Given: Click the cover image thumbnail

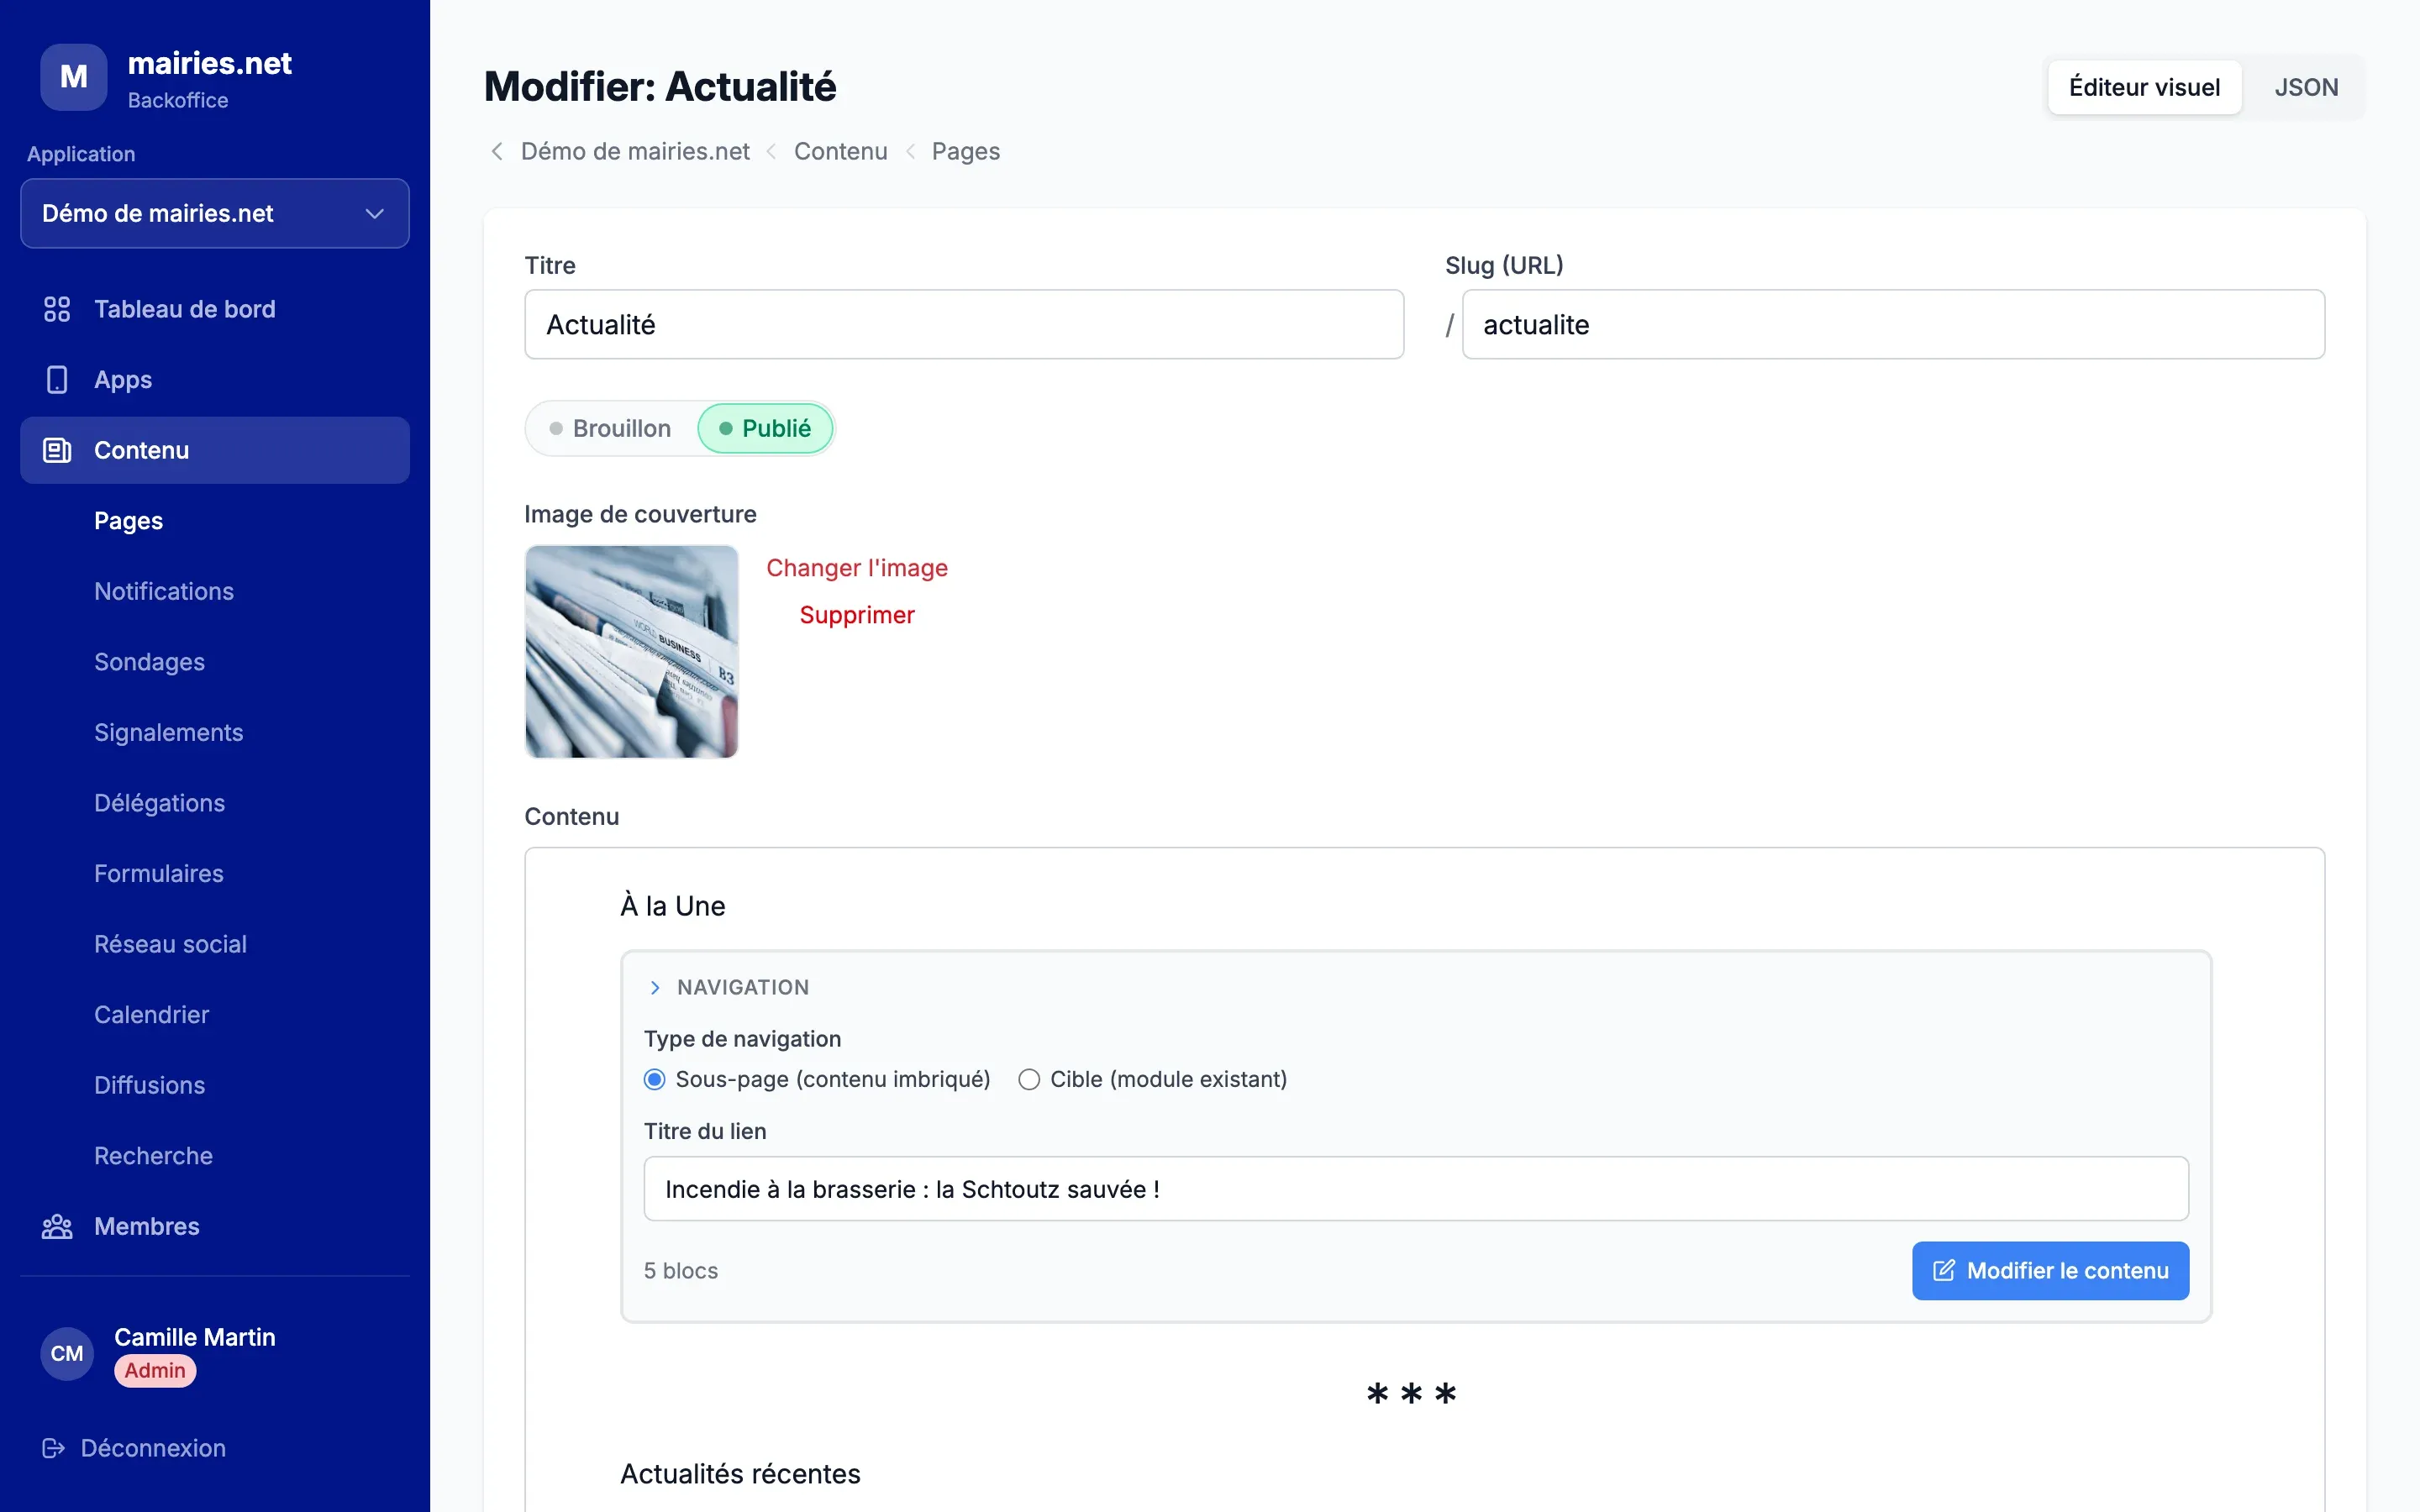Looking at the screenshot, I should [x=632, y=651].
